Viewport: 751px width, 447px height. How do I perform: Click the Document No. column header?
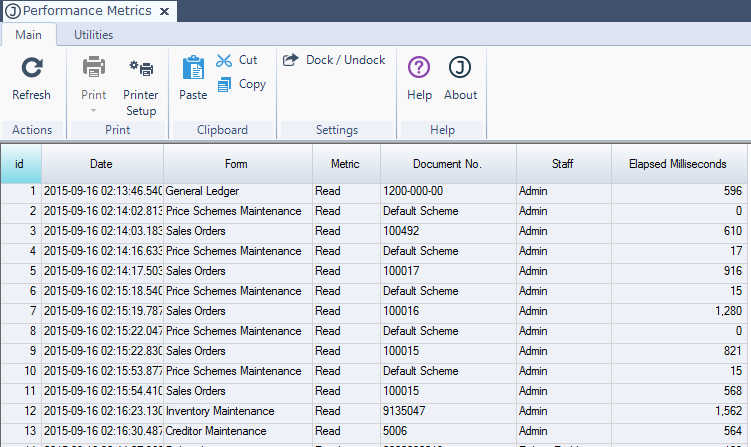point(447,164)
